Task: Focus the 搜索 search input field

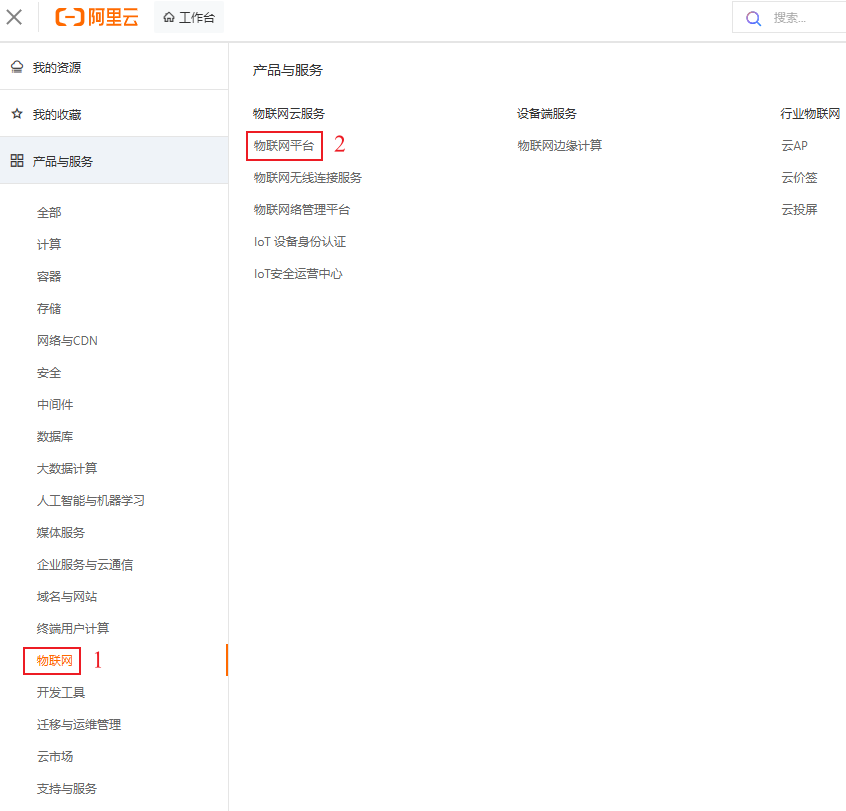Action: point(789,18)
